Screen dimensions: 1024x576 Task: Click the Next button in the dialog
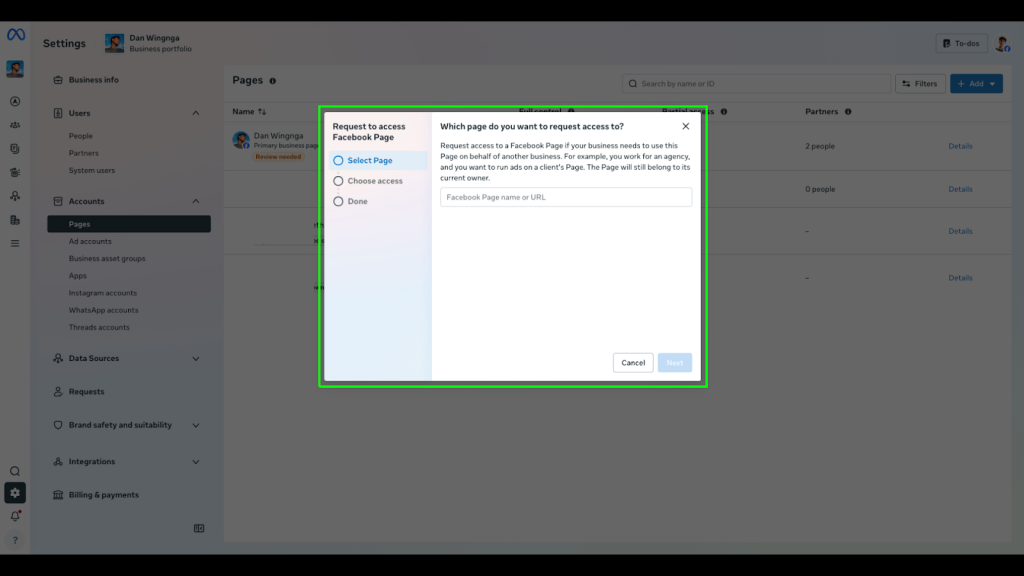tap(675, 362)
